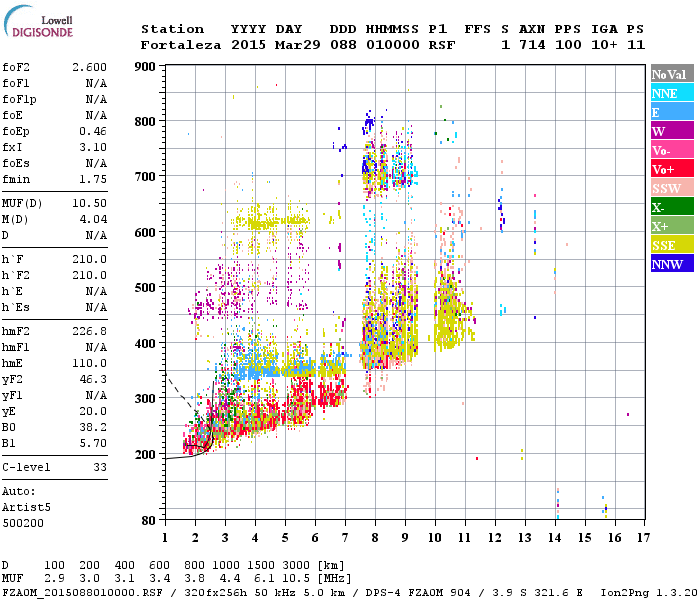Click the hmF2 value 226.8
Image resolution: width=700 pixels, height=600 pixels.
click(89, 331)
